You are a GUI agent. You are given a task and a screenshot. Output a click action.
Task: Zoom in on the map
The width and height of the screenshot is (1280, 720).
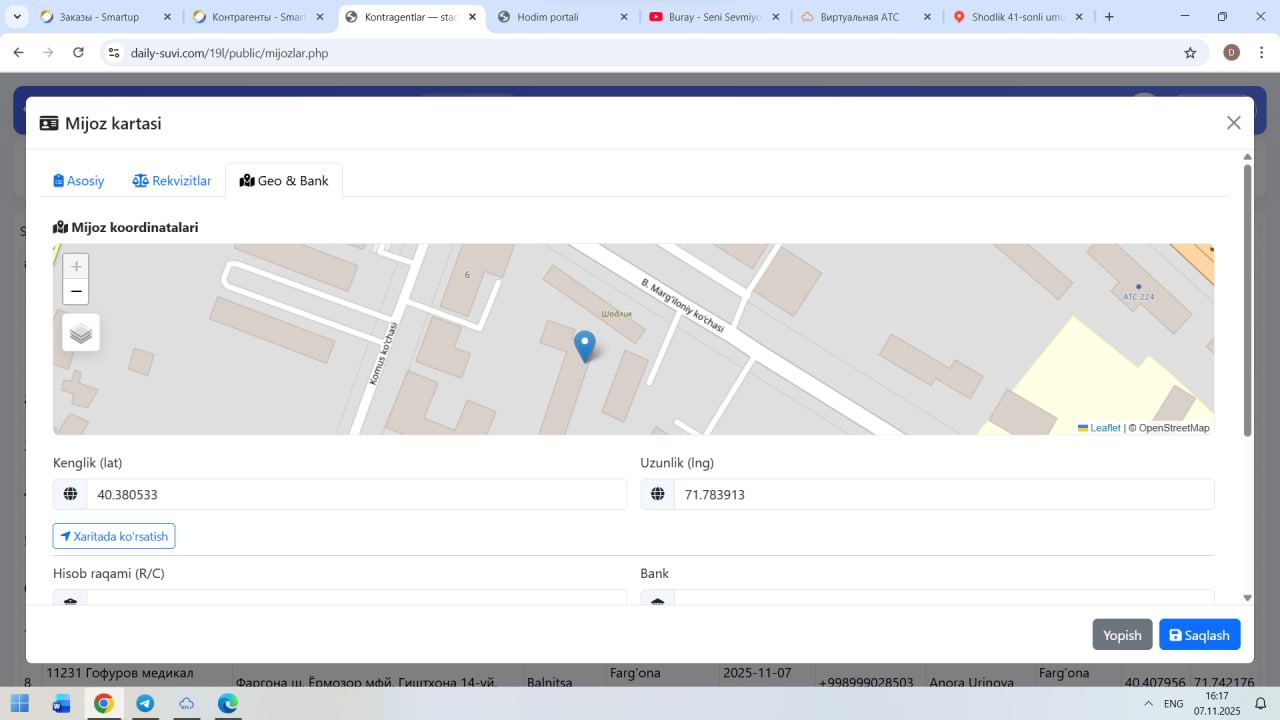[x=76, y=267]
